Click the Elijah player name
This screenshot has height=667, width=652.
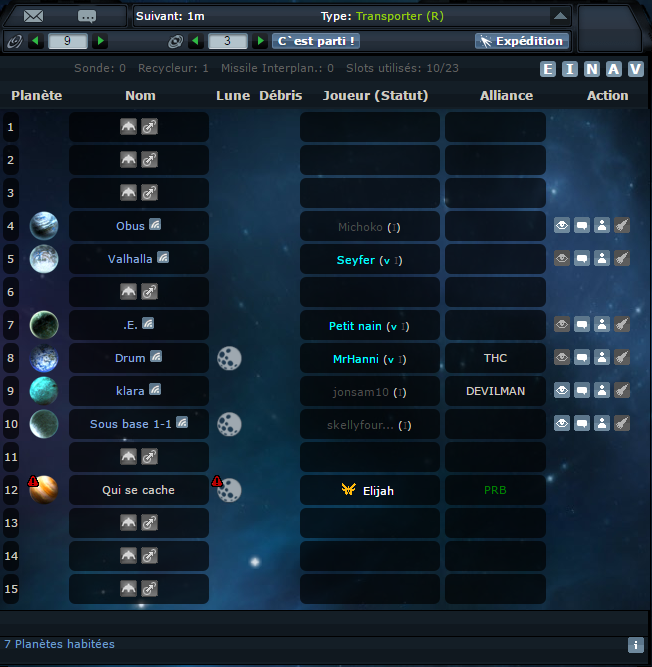point(378,491)
